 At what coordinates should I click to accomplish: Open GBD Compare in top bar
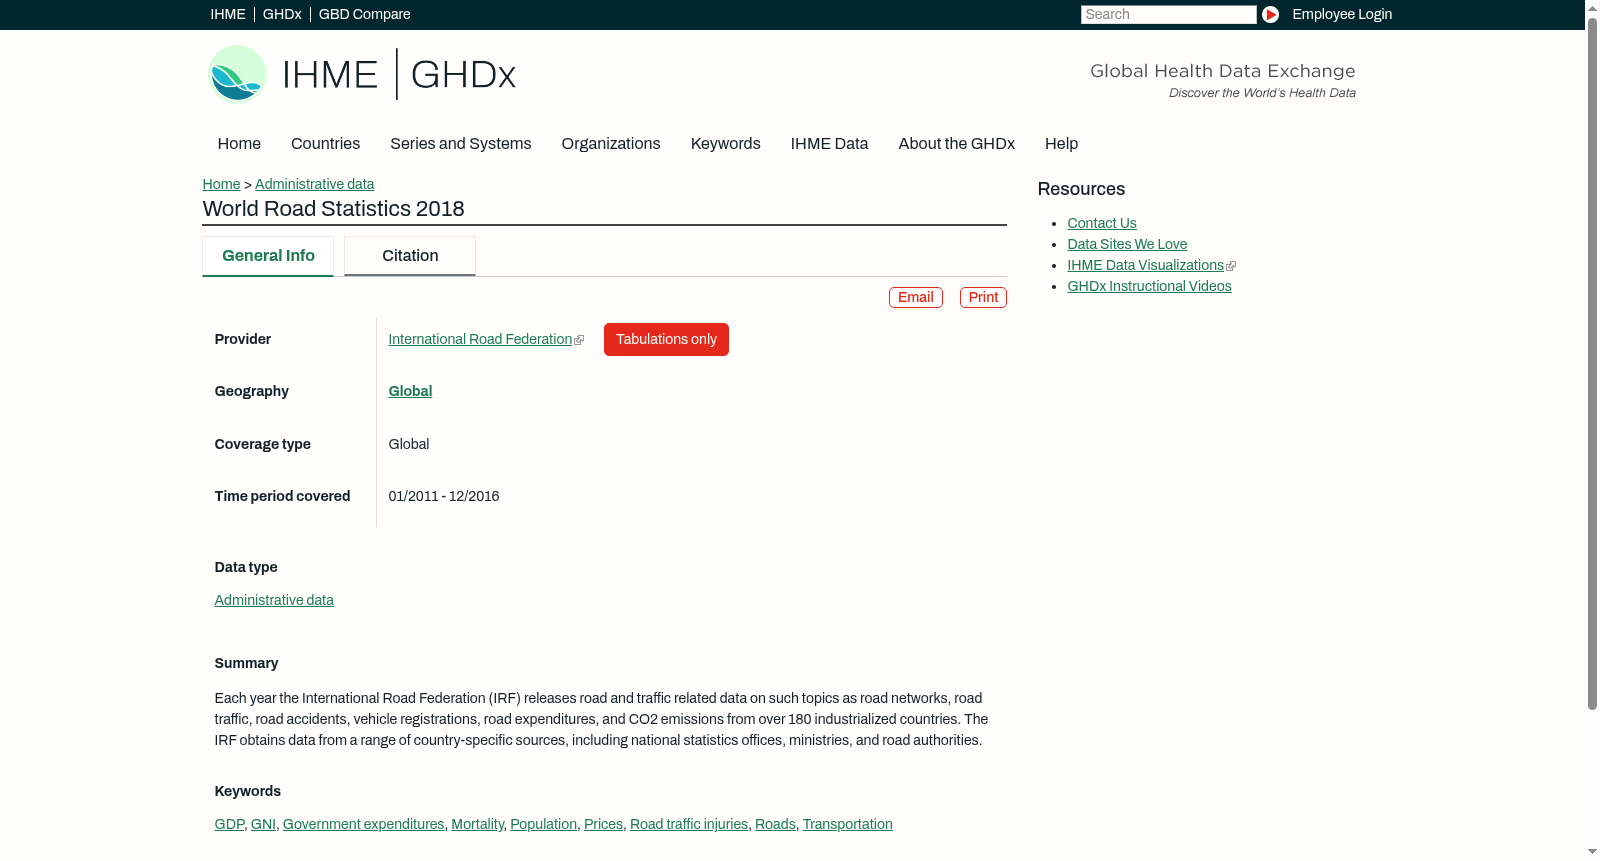tap(364, 14)
